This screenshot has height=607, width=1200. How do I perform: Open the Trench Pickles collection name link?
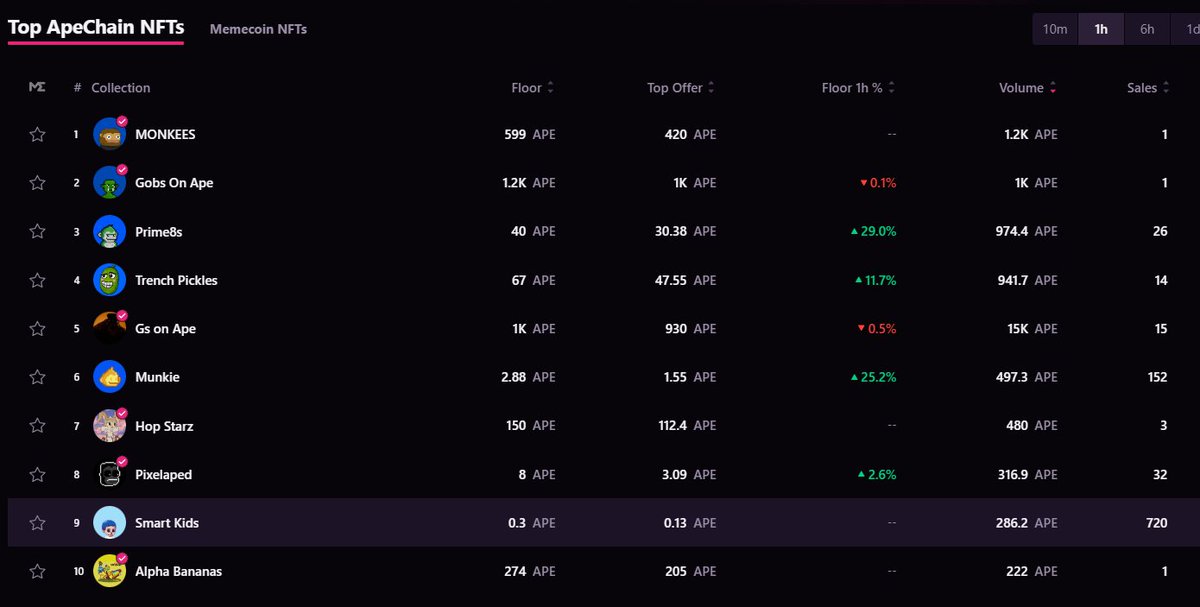(x=176, y=280)
